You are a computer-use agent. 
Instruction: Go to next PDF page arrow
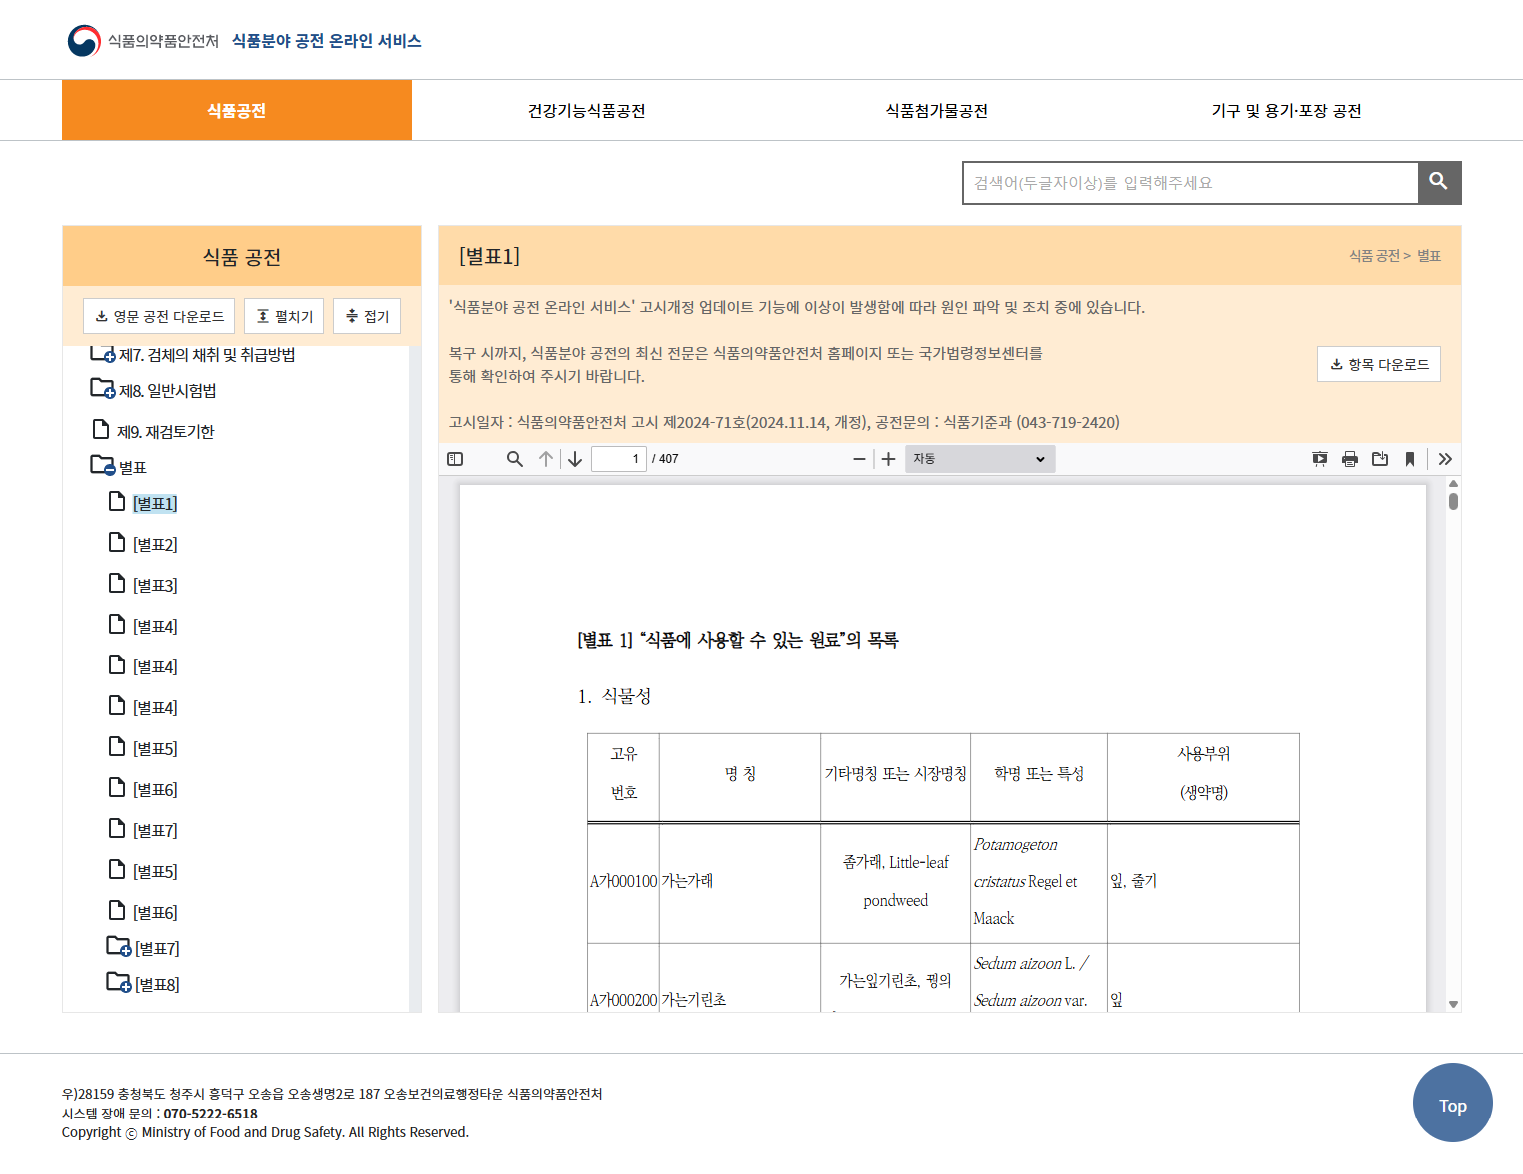pyautogui.click(x=575, y=459)
